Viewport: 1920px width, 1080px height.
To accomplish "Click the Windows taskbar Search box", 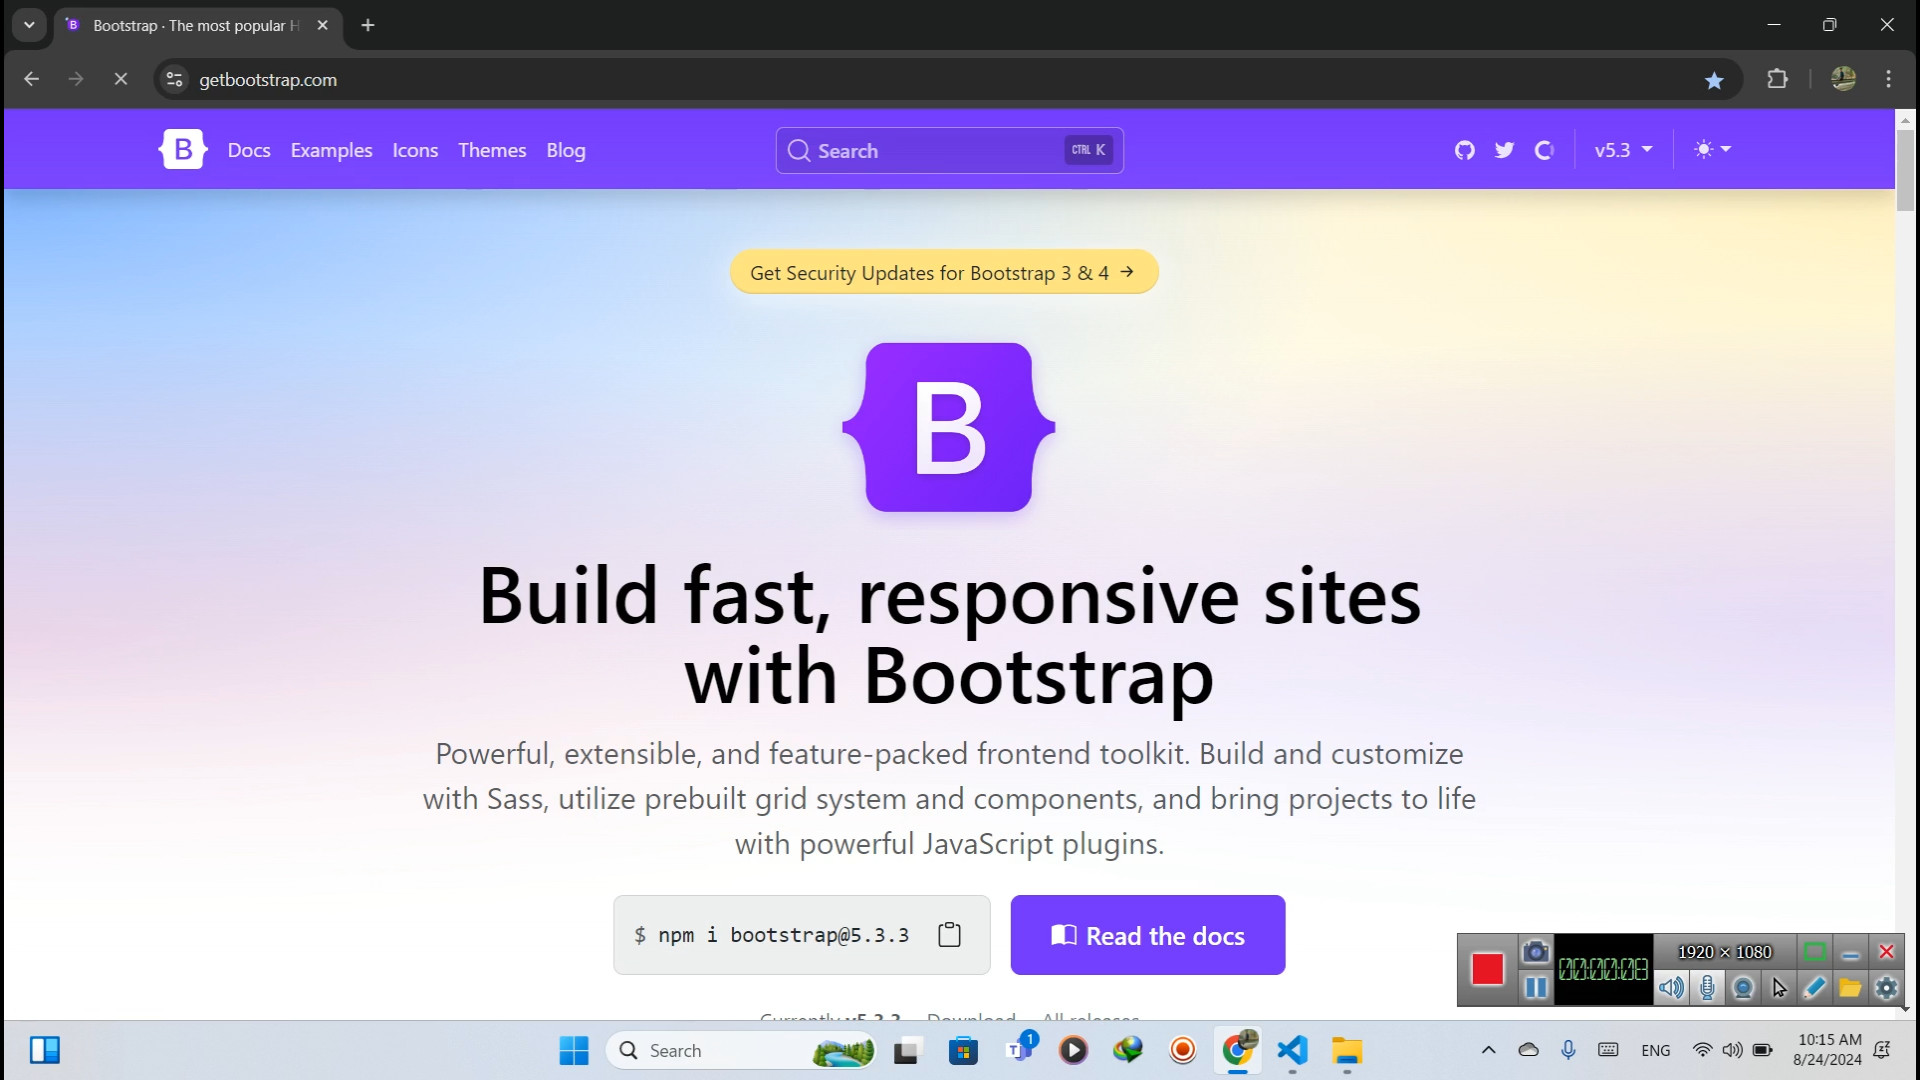I will (741, 1050).
